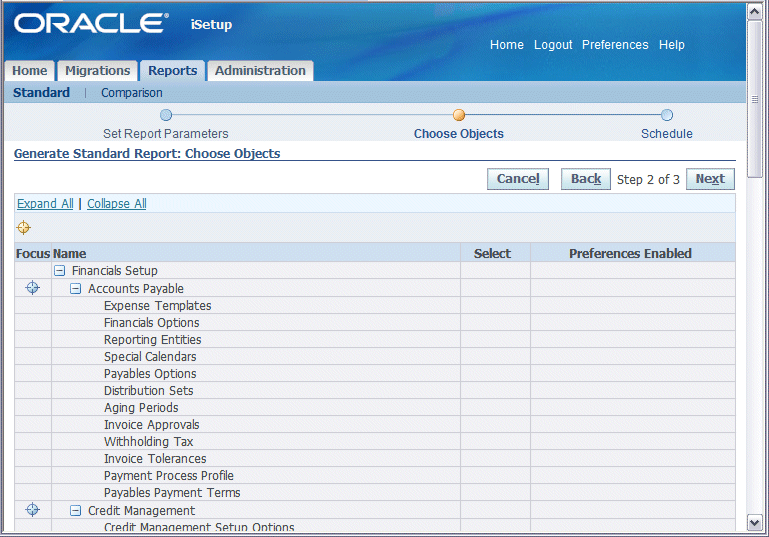The height and width of the screenshot is (537, 769).
Task: Select the Reports tab
Action: click(x=173, y=71)
